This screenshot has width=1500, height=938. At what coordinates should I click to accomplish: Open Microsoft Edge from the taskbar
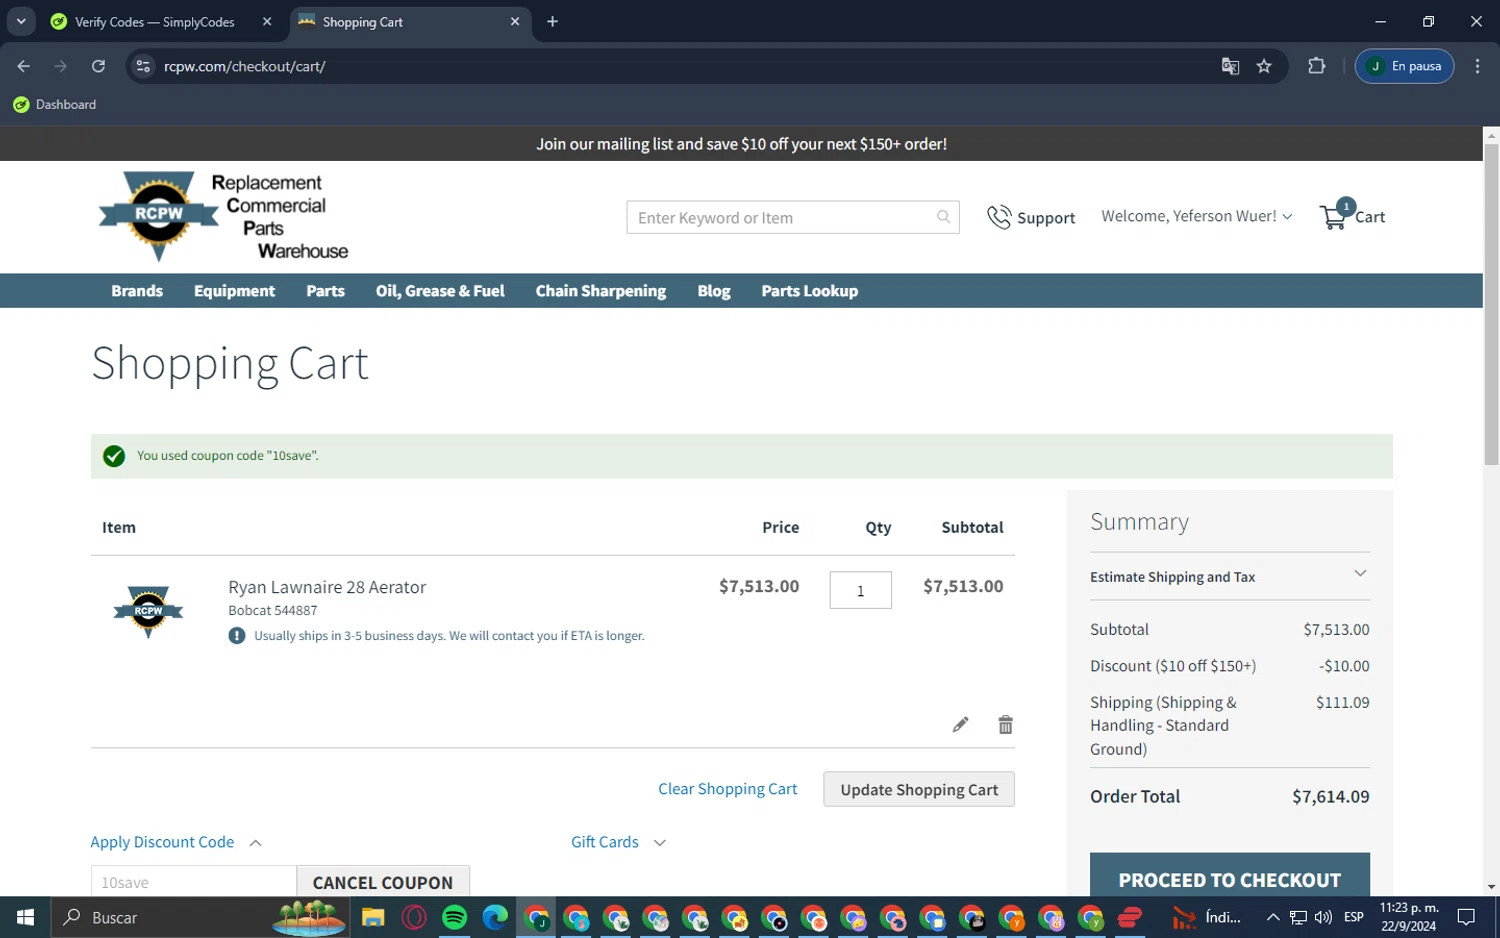click(x=495, y=917)
